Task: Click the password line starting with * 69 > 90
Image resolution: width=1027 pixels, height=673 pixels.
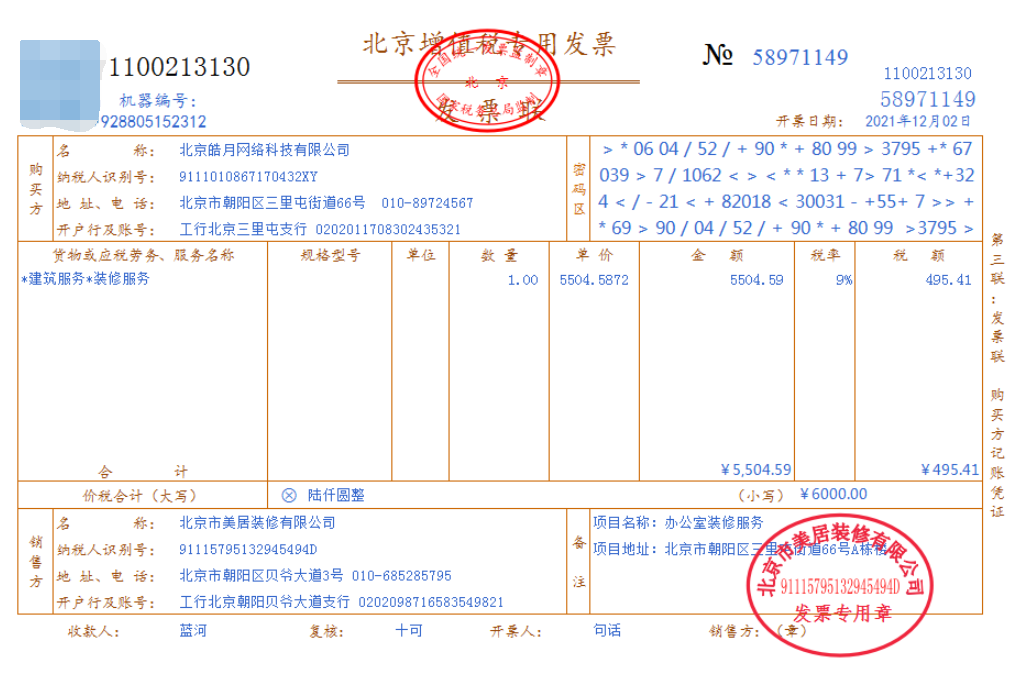Action: click(x=786, y=228)
